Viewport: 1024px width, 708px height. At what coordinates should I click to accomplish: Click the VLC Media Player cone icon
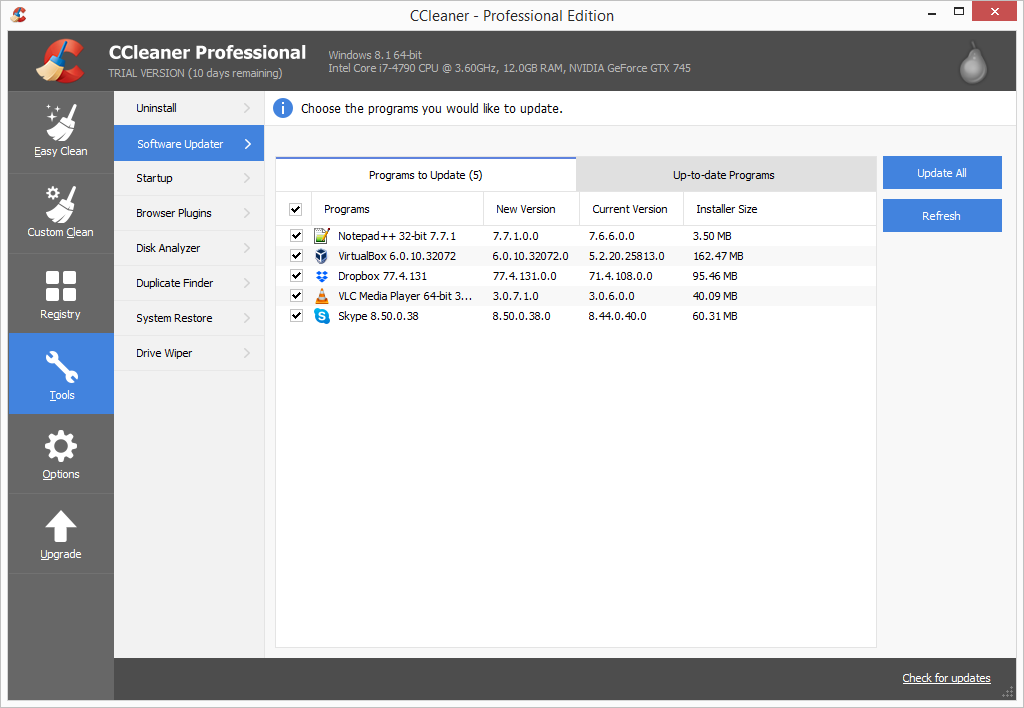click(x=322, y=295)
